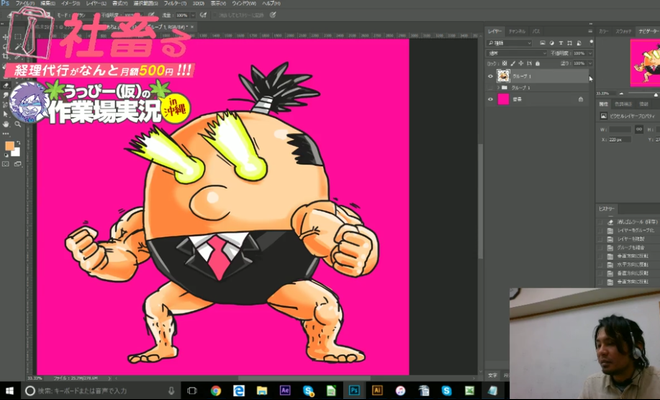Click the Windows Start button
Image resolution: width=660 pixels, height=400 pixels.
9,390
